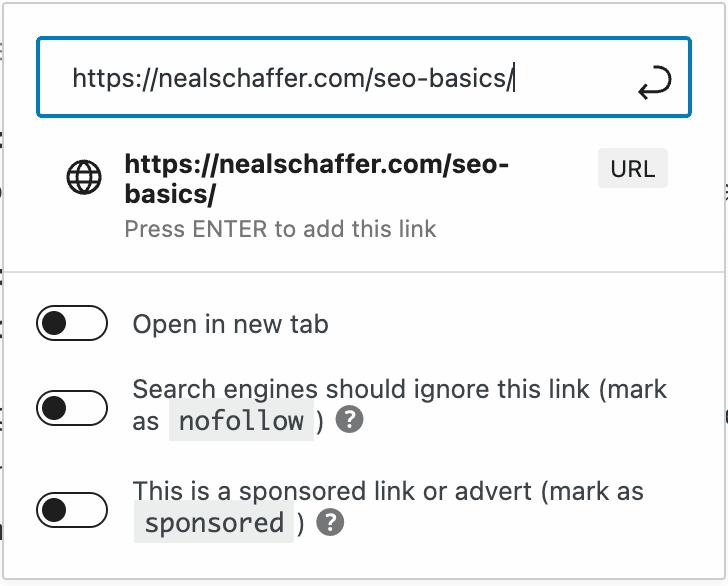The height and width of the screenshot is (586, 728).
Task: Place cursor after 'seo-basics/' in the input
Action: pyautogui.click(x=514, y=78)
